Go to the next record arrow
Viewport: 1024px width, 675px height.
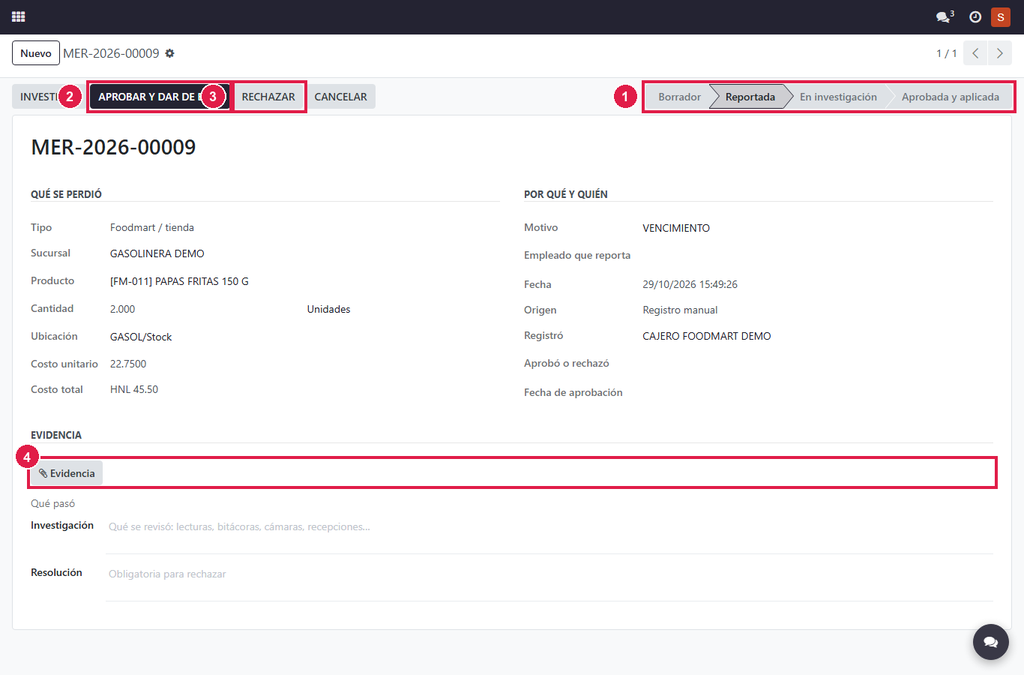pos(1000,54)
